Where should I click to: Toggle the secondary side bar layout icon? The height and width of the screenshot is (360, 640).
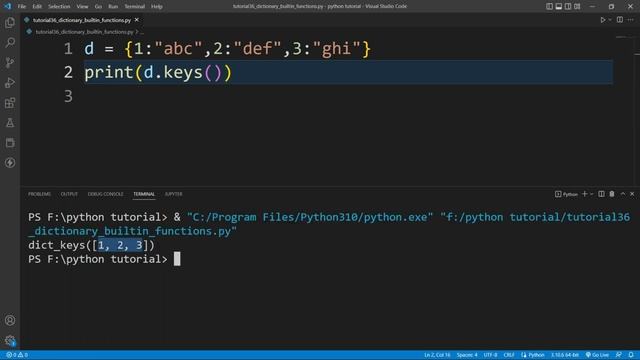pos(568,6)
